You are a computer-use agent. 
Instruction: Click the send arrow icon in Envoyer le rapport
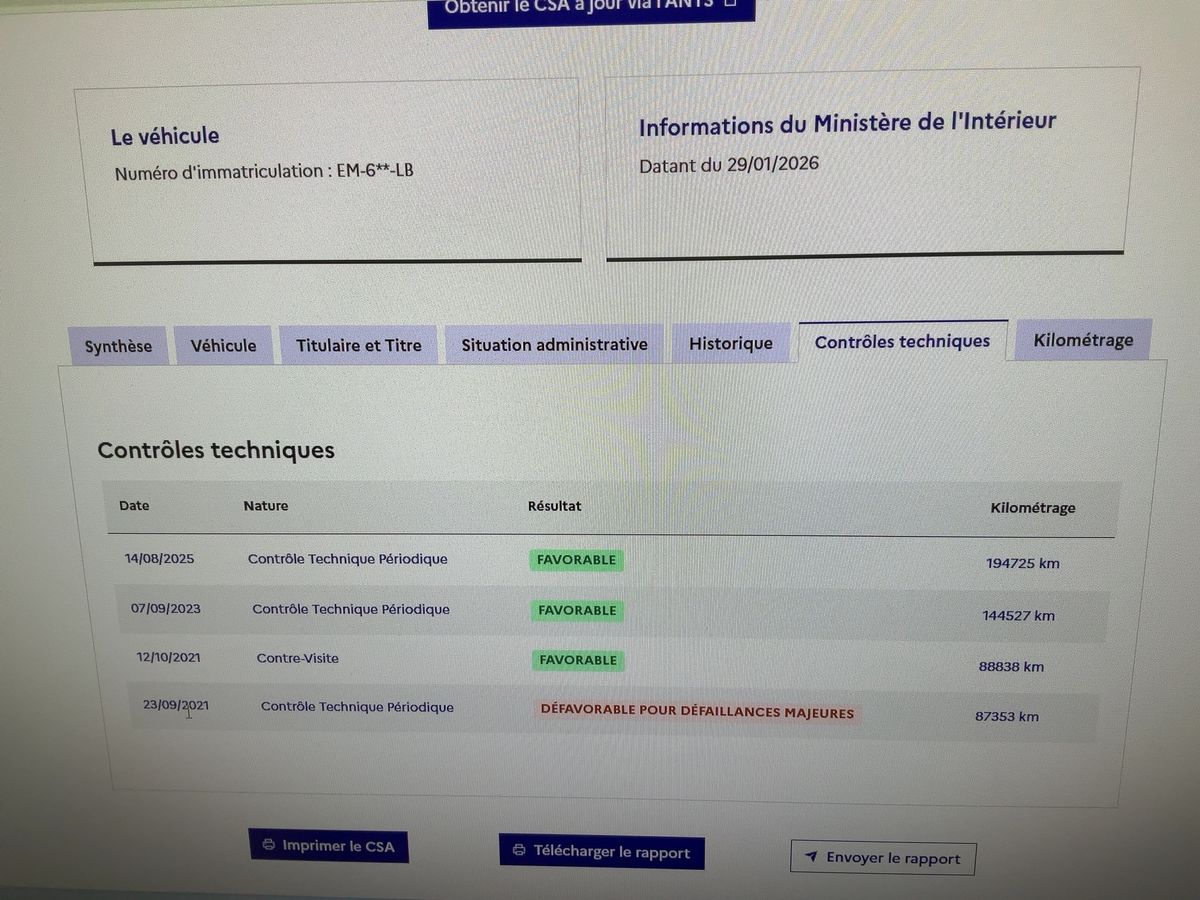811,857
